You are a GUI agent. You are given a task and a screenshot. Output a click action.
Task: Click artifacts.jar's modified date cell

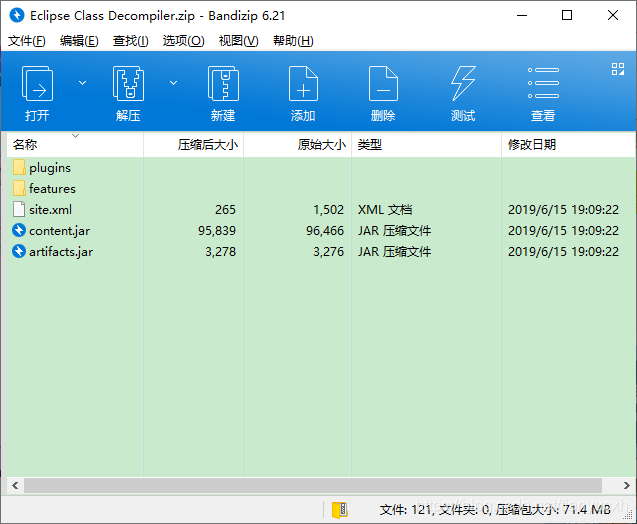(x=563, y=252)
